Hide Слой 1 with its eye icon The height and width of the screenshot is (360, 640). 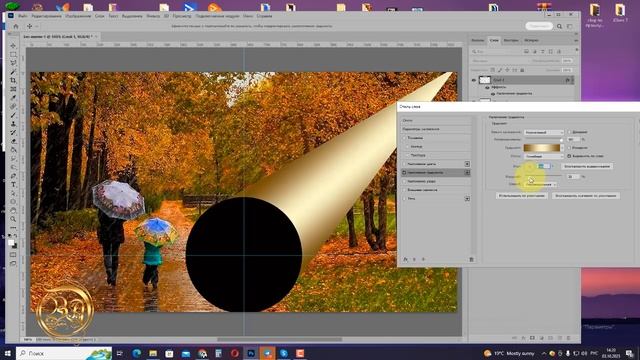(x=474, y=80)
